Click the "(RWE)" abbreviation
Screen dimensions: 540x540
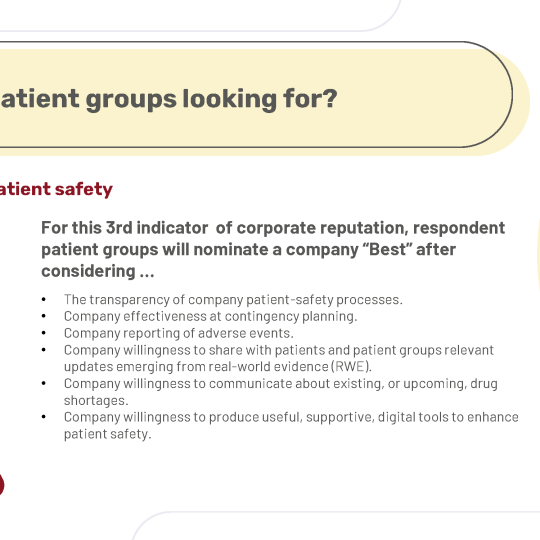click(351, 366)
